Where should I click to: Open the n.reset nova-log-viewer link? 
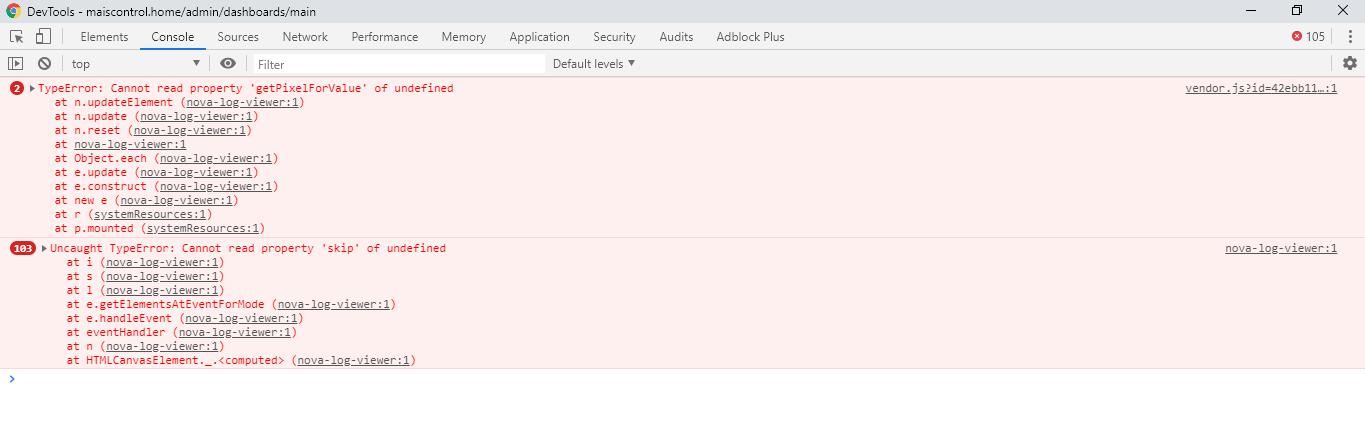point(189,130)
